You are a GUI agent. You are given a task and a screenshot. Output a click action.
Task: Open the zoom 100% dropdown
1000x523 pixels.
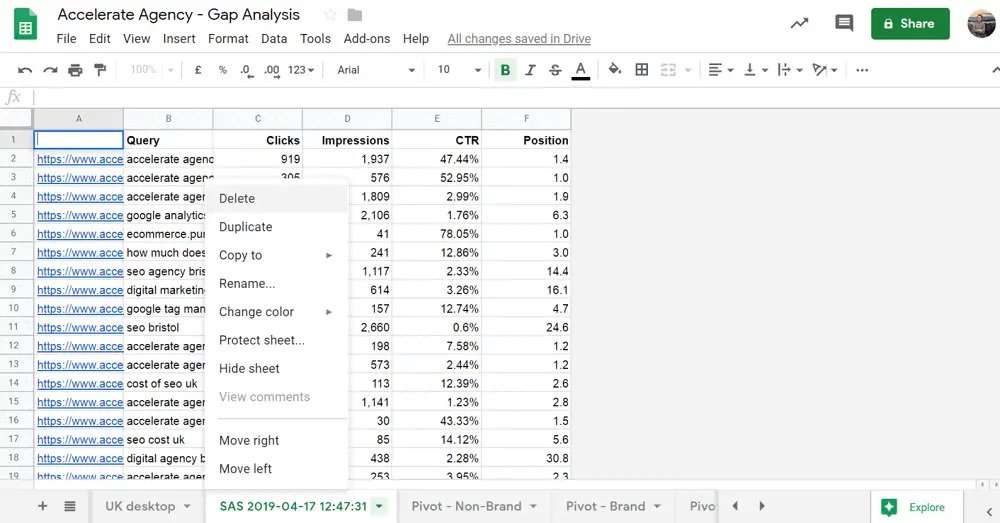tap(152, 70)
